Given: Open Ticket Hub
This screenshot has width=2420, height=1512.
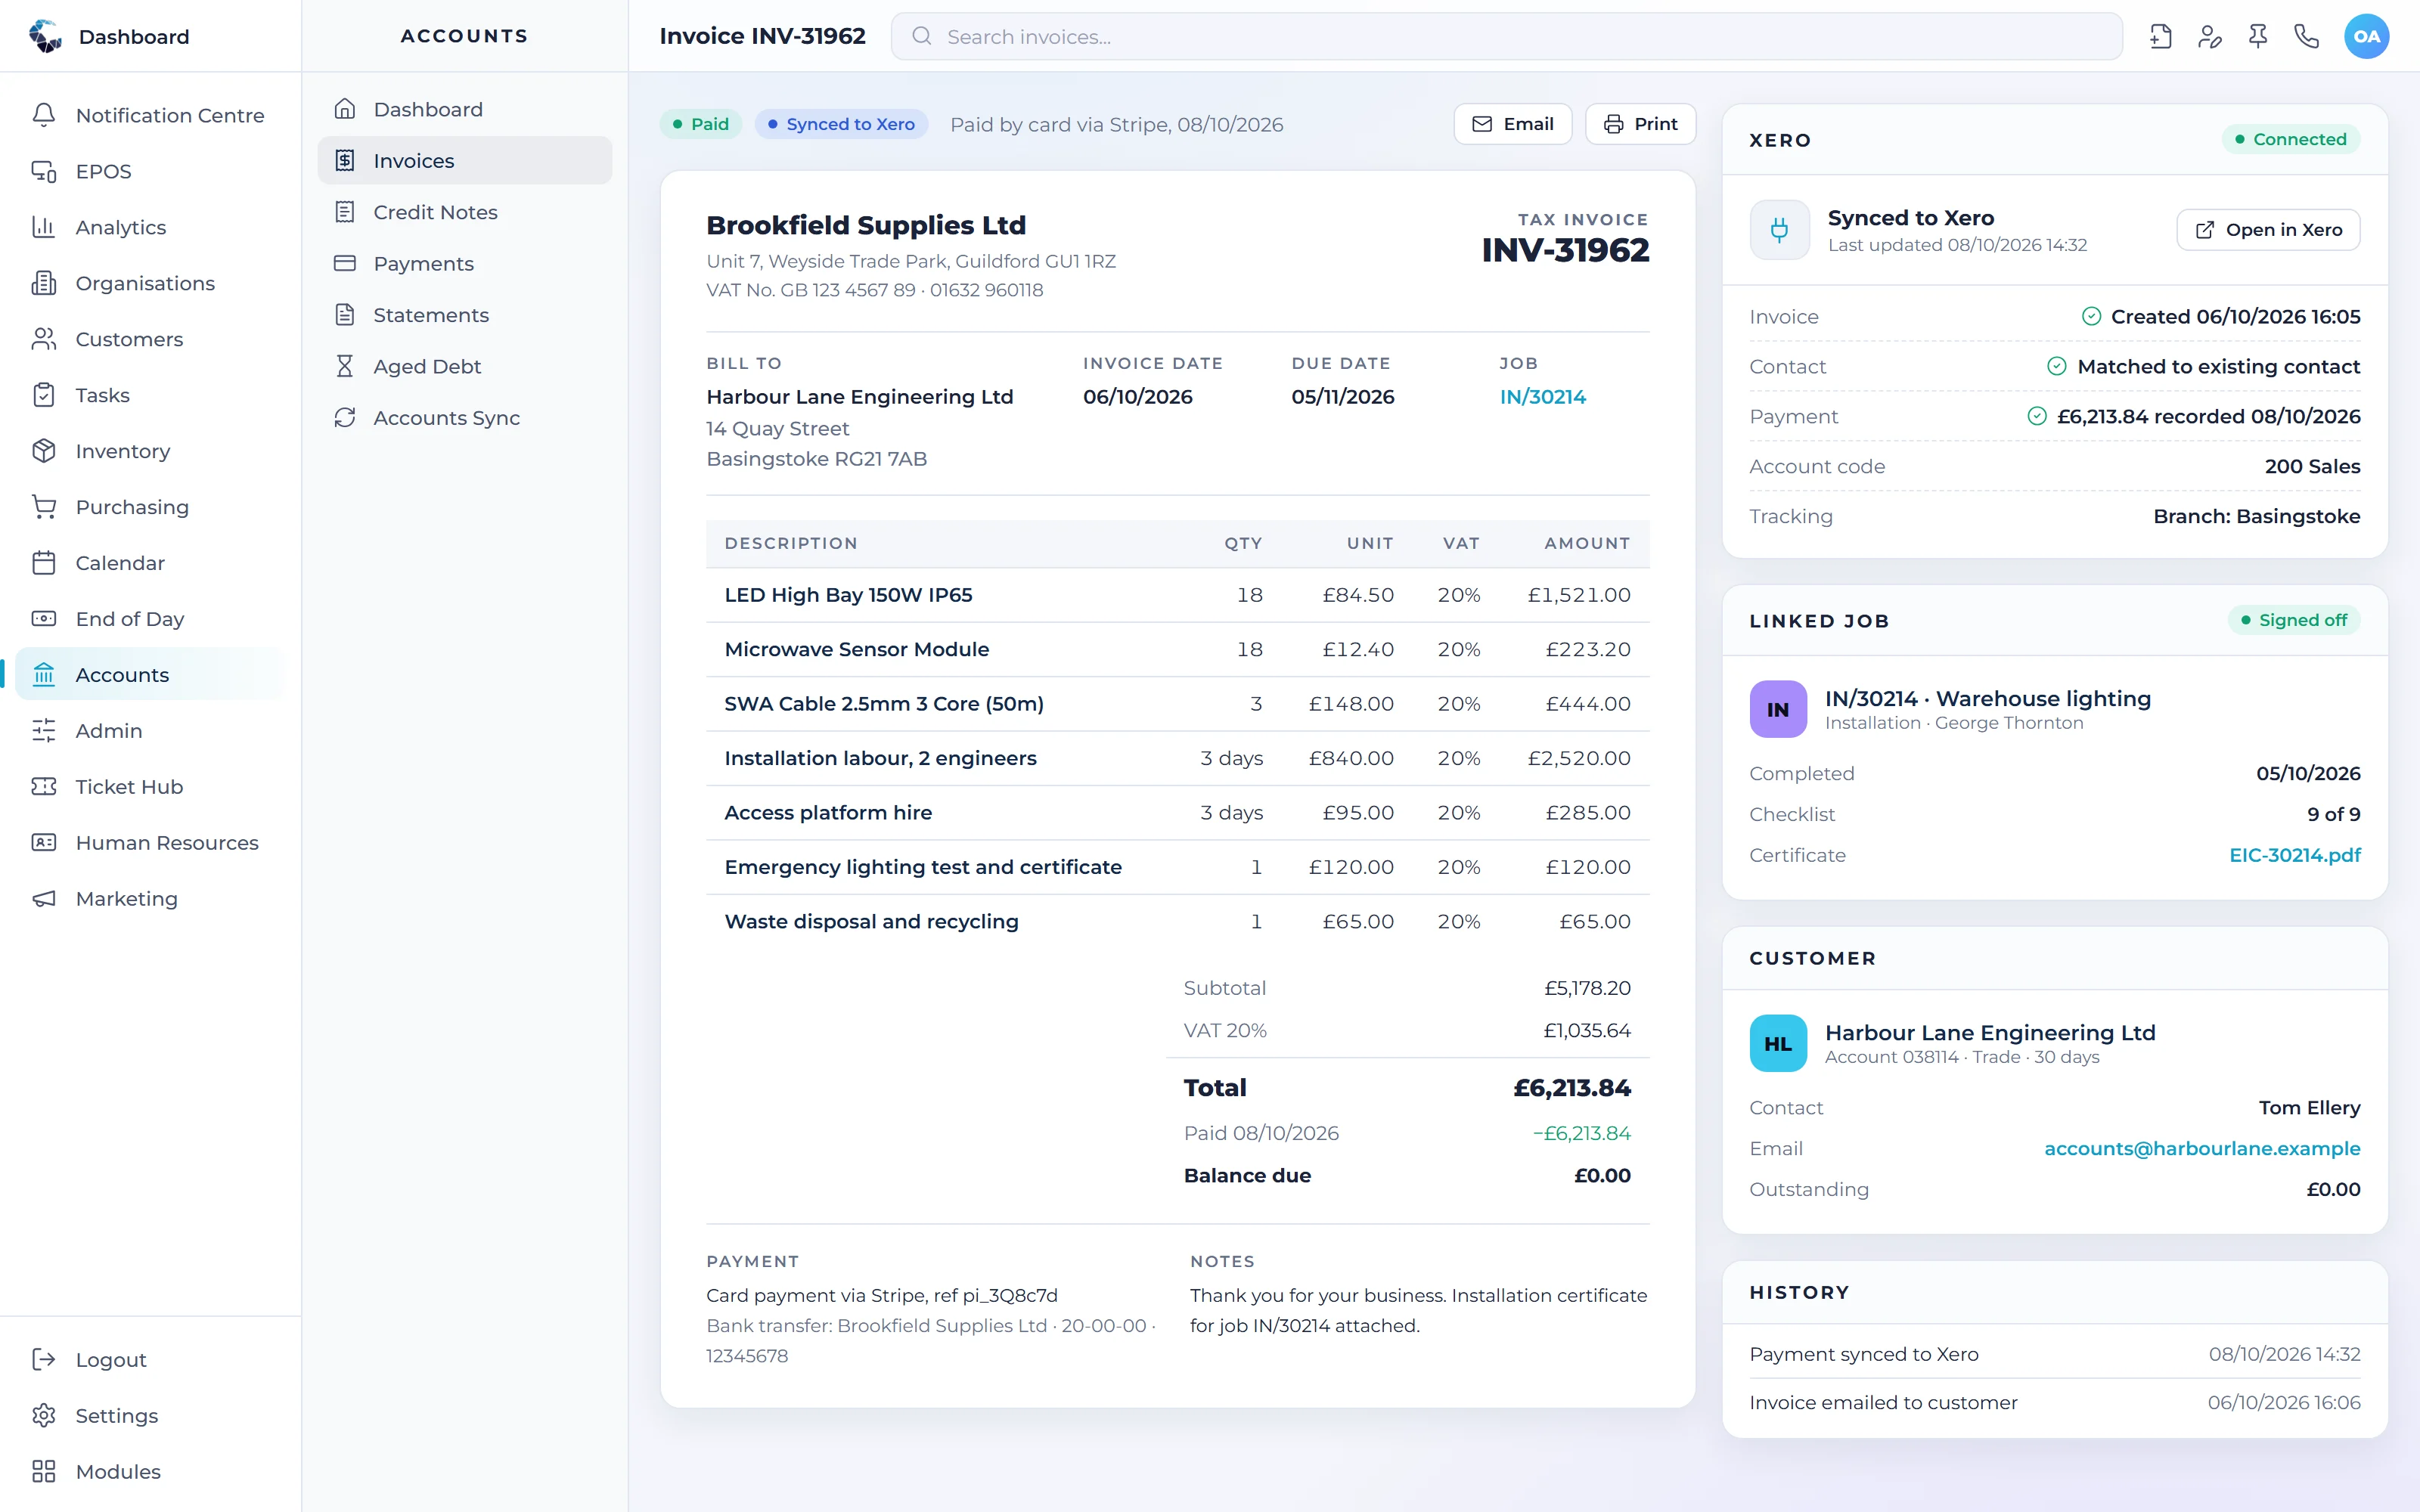Looking at the screenshot, I should 150,787.
